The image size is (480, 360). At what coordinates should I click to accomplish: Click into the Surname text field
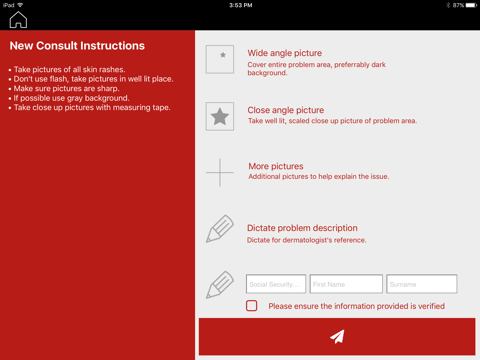click(422, 284)
